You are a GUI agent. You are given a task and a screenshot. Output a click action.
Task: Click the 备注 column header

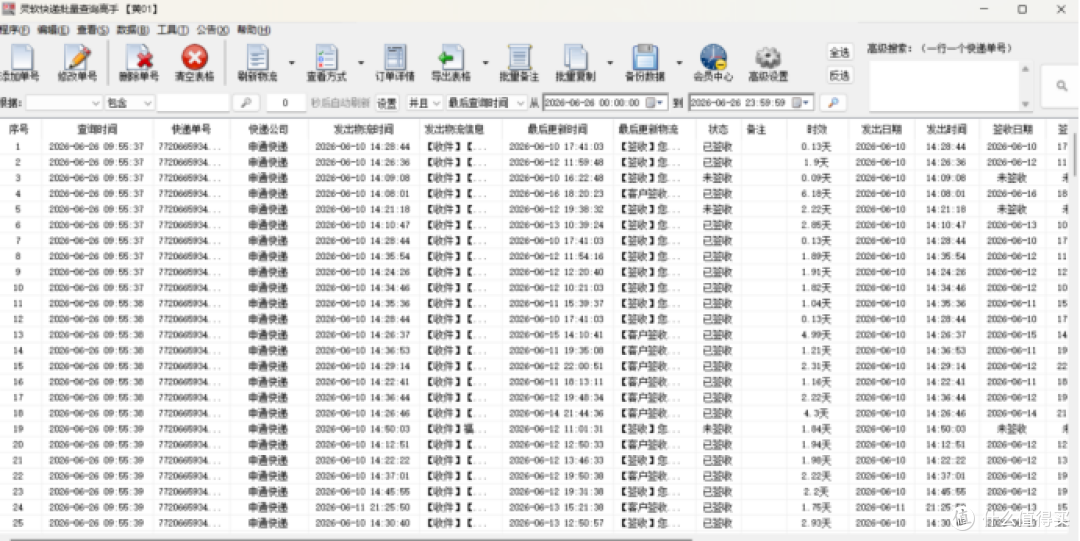point(756,130)
